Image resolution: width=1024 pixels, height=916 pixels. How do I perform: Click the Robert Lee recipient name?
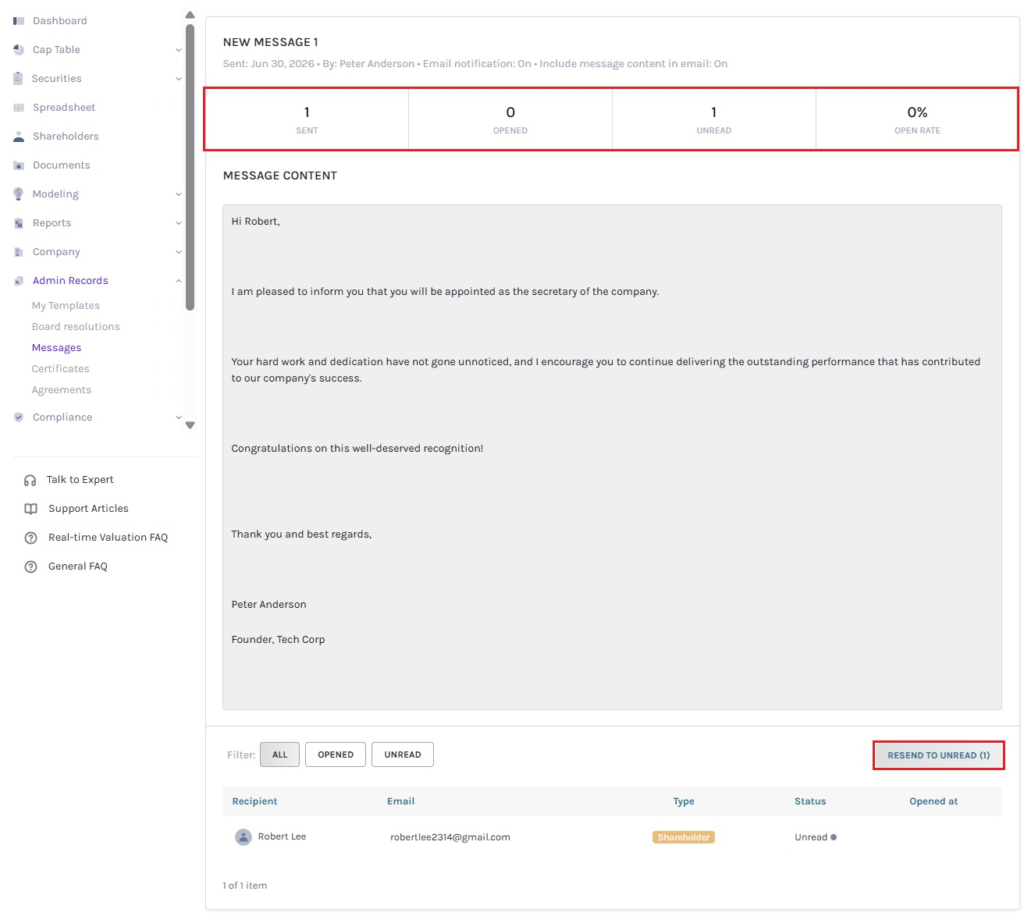click(x=281, y=836)
